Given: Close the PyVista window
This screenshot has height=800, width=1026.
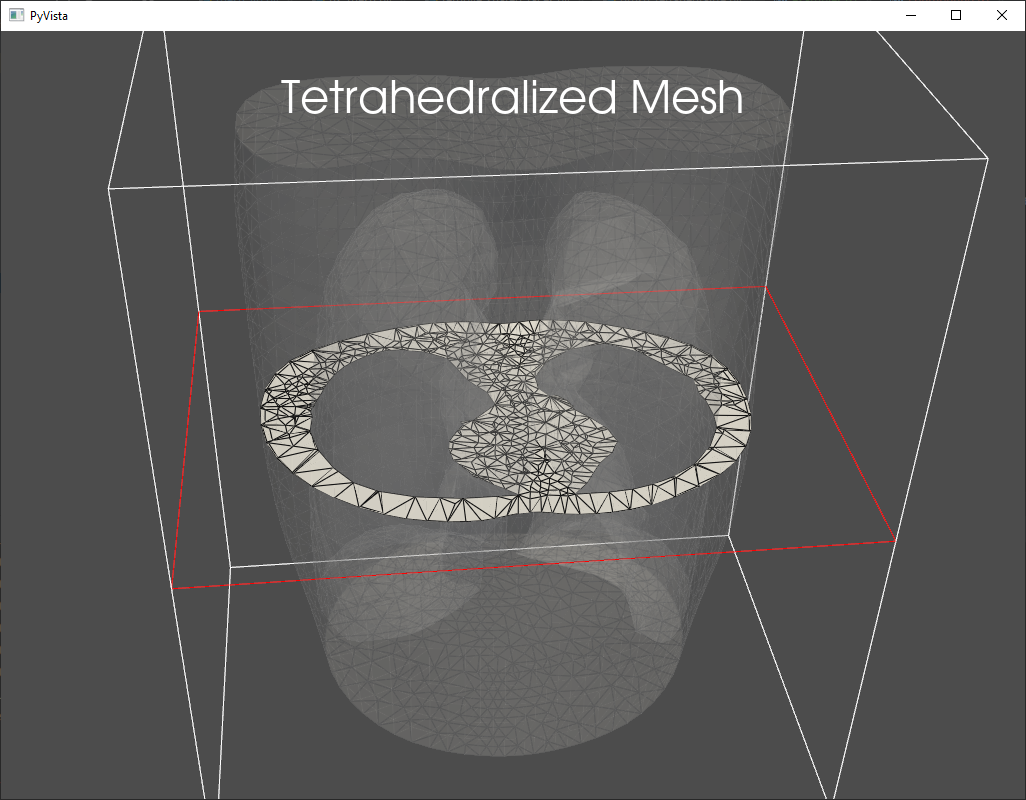Looking at the screenshot, I should 1002,15.
